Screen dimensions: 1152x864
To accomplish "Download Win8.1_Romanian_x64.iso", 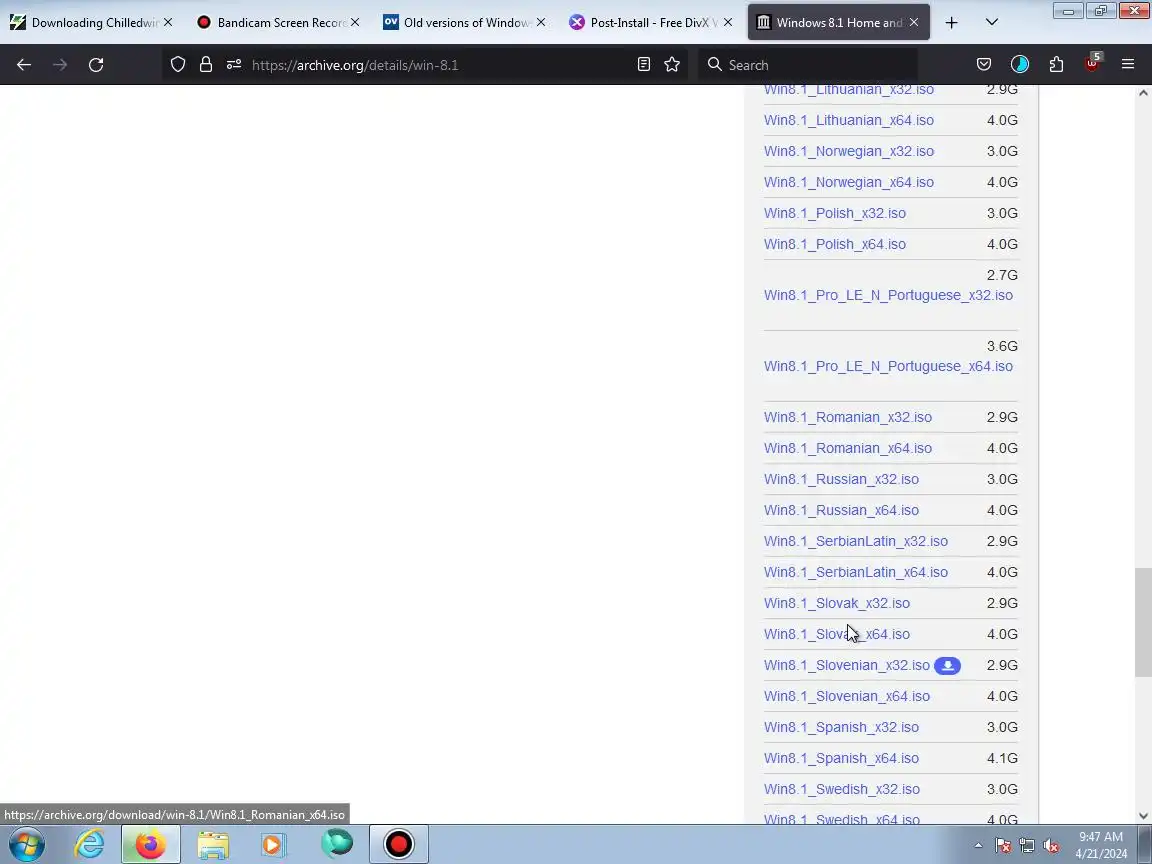I will click(848, 448).
